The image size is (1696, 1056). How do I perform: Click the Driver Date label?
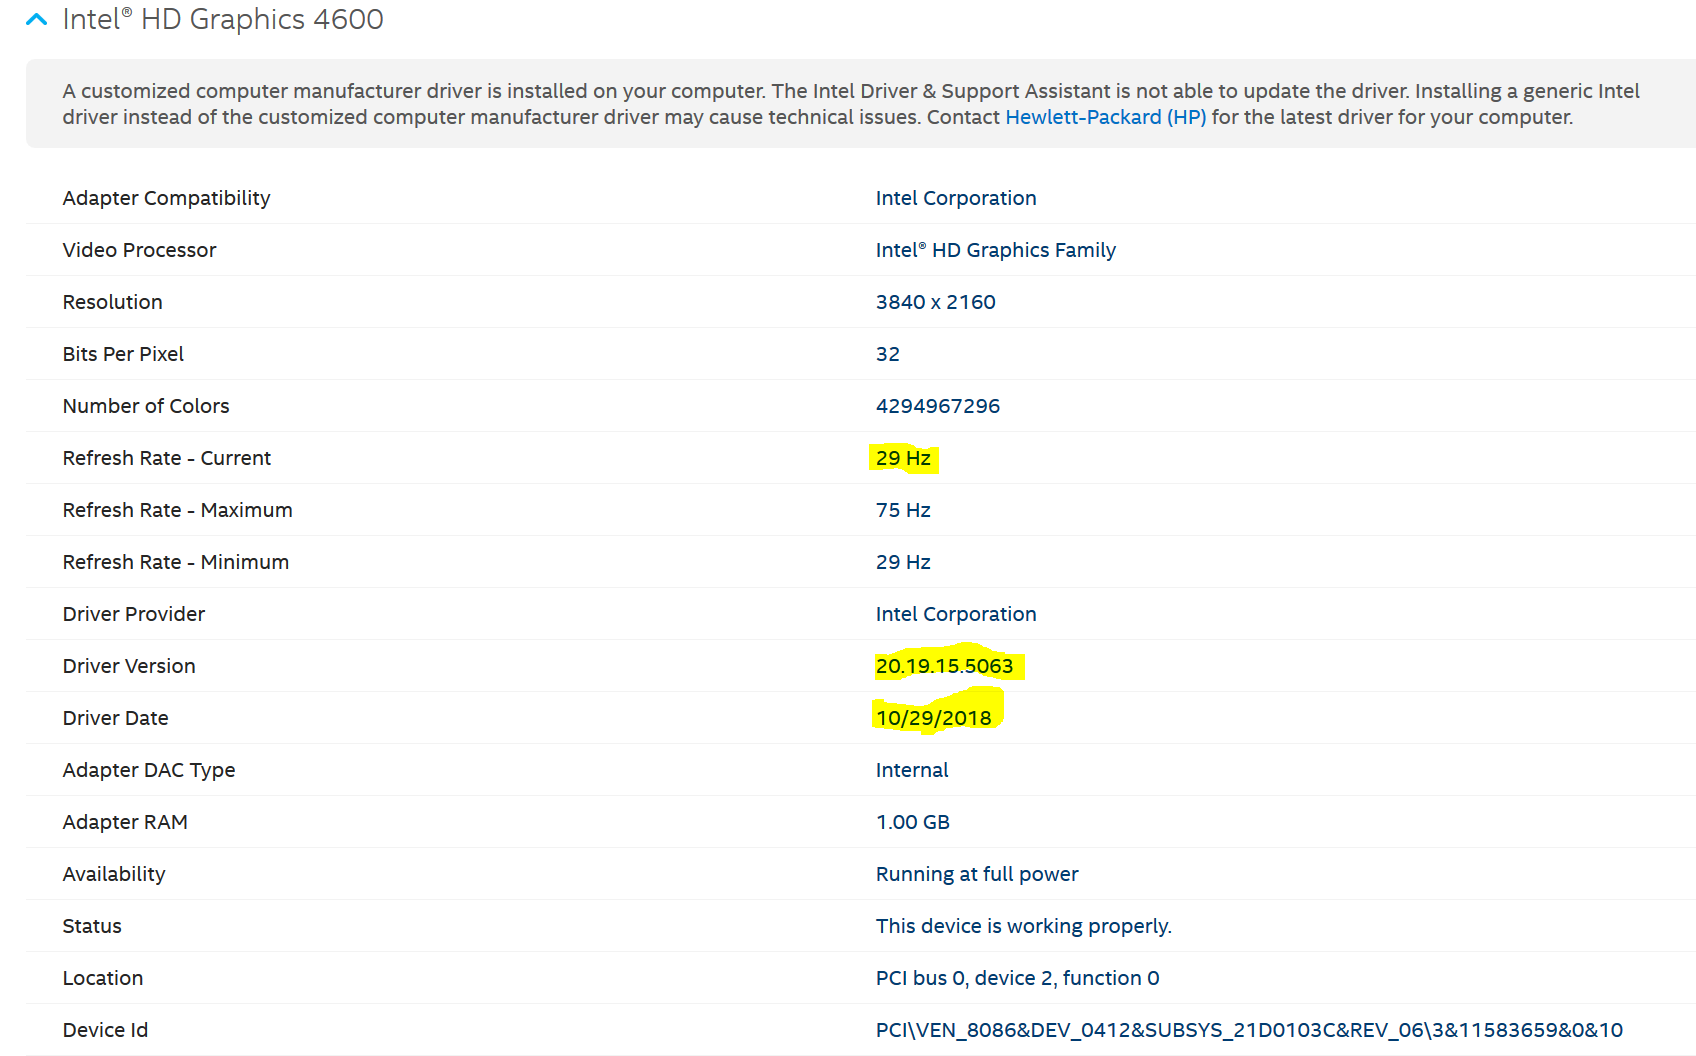115,718
